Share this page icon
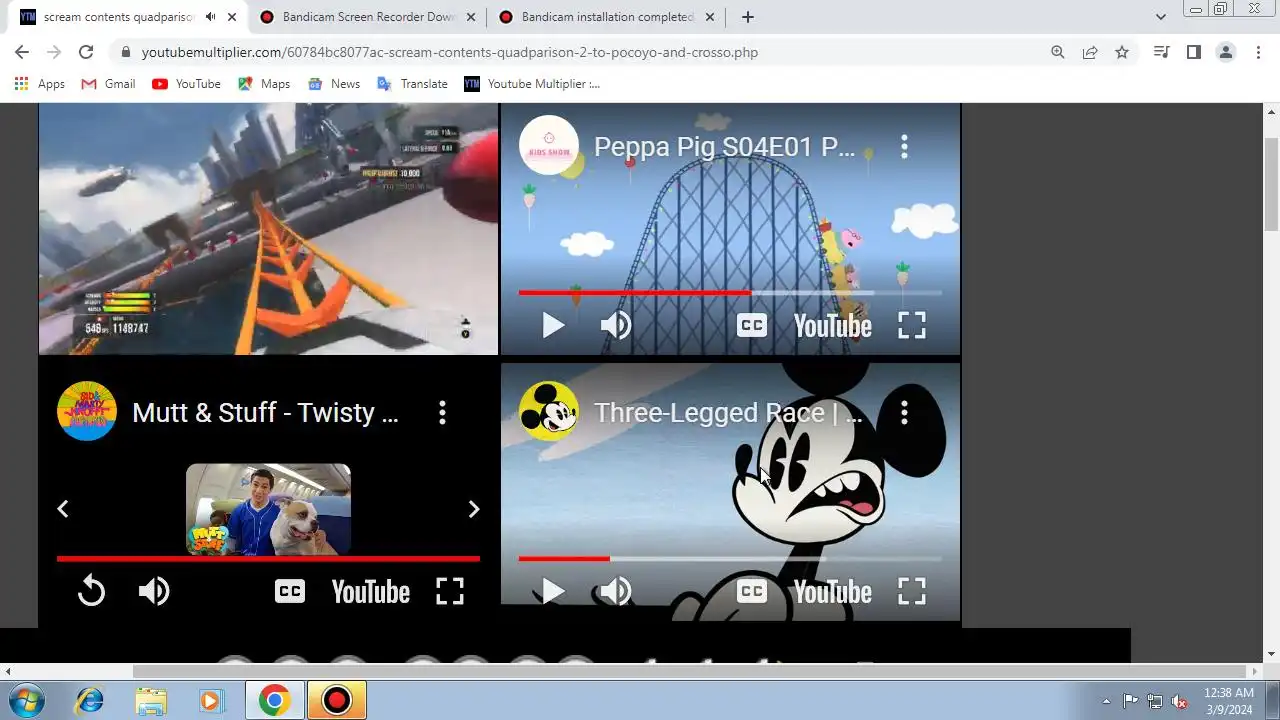Viewport: 1280px width, 720px height. [x=1090, y=52]
